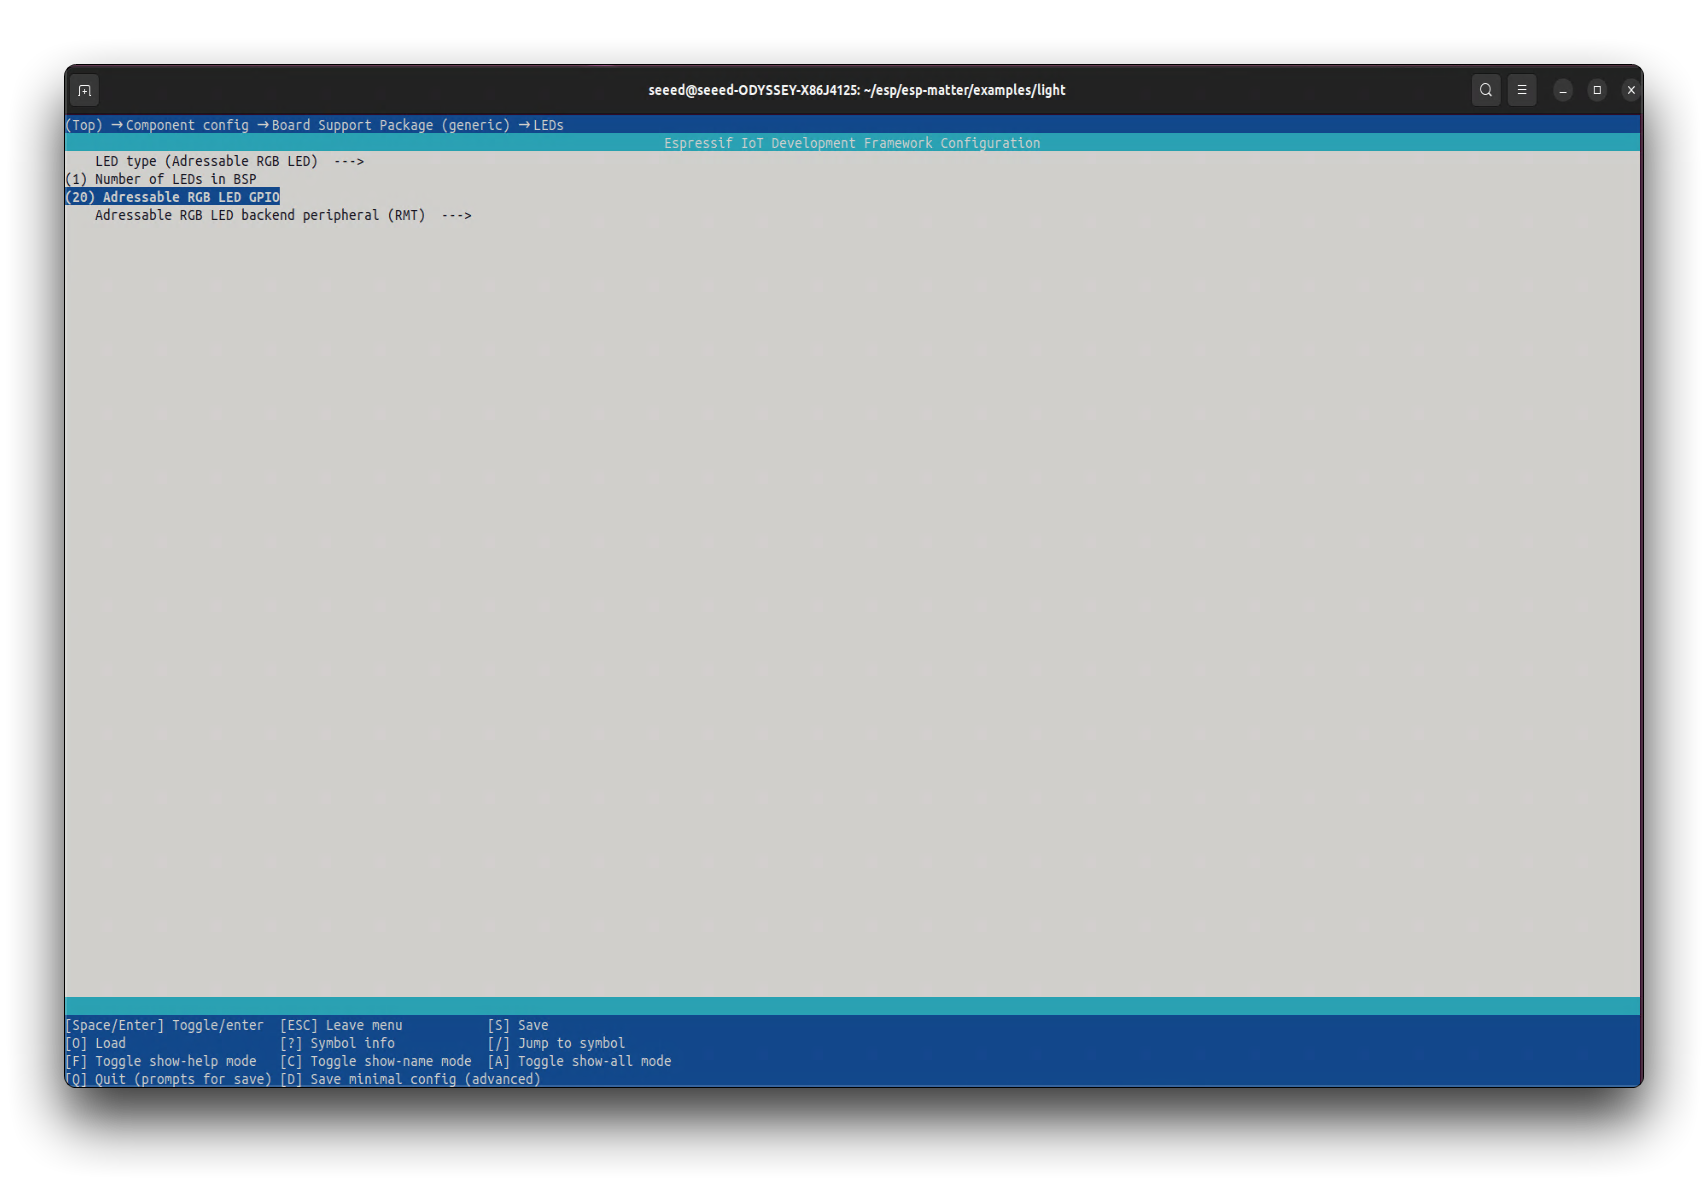
Task: Click the [A] Toggle show-all mode hint
Action: 579,1061
